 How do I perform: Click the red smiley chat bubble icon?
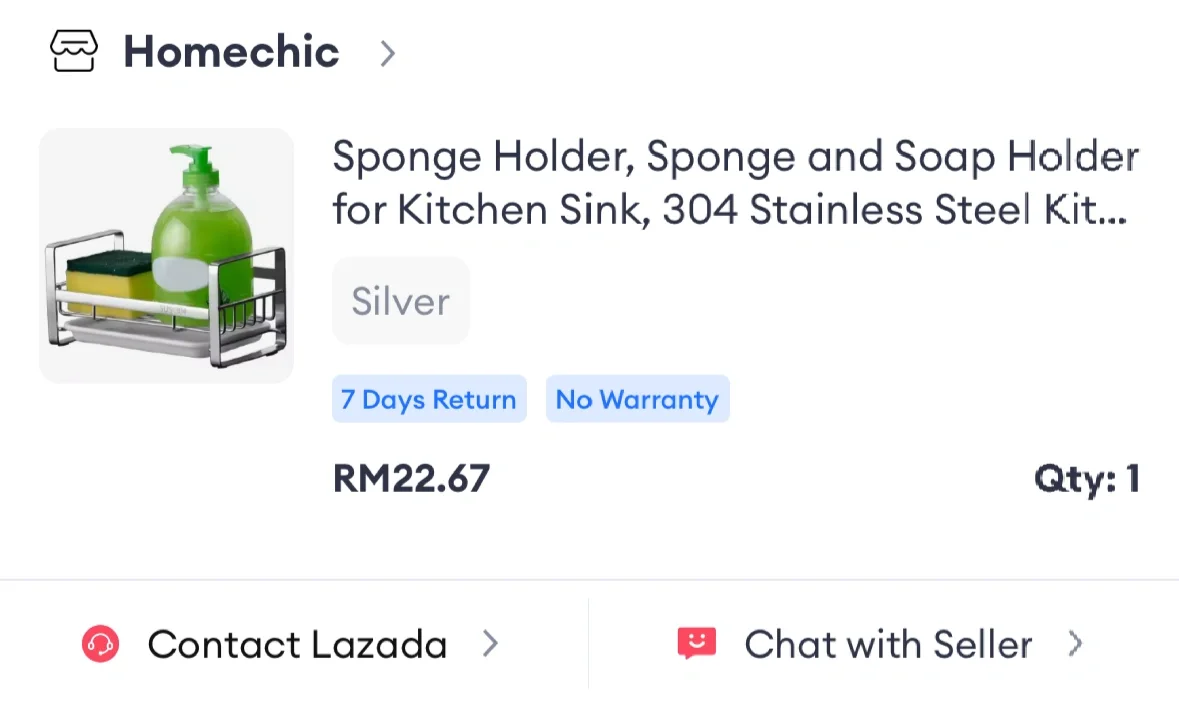697,644
